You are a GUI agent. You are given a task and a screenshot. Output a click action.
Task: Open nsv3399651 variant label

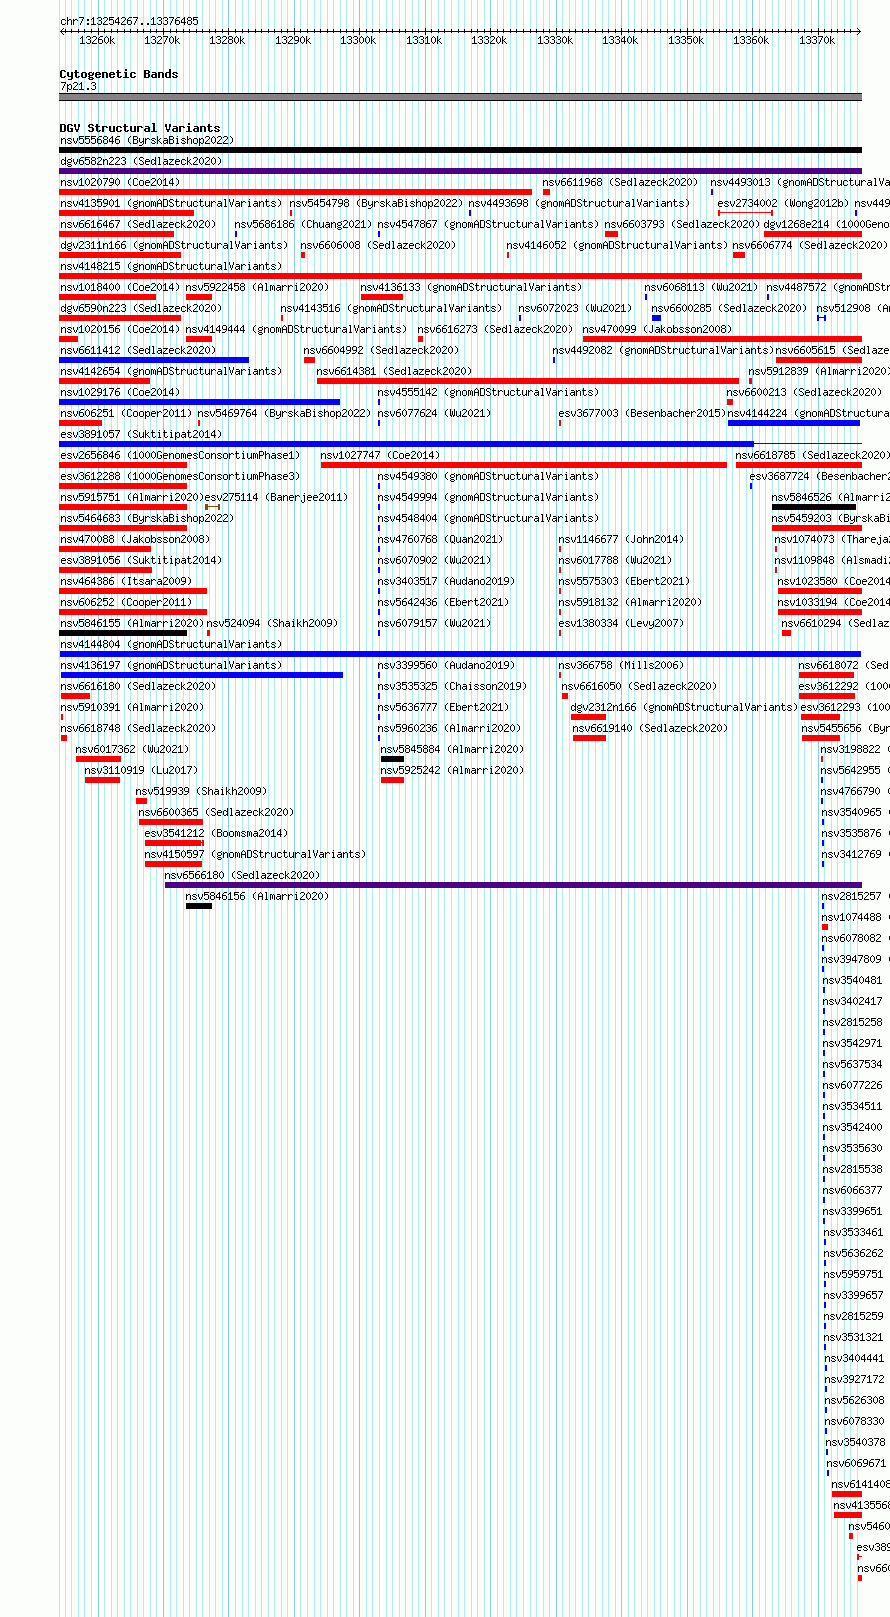(x=853, y=1211)
